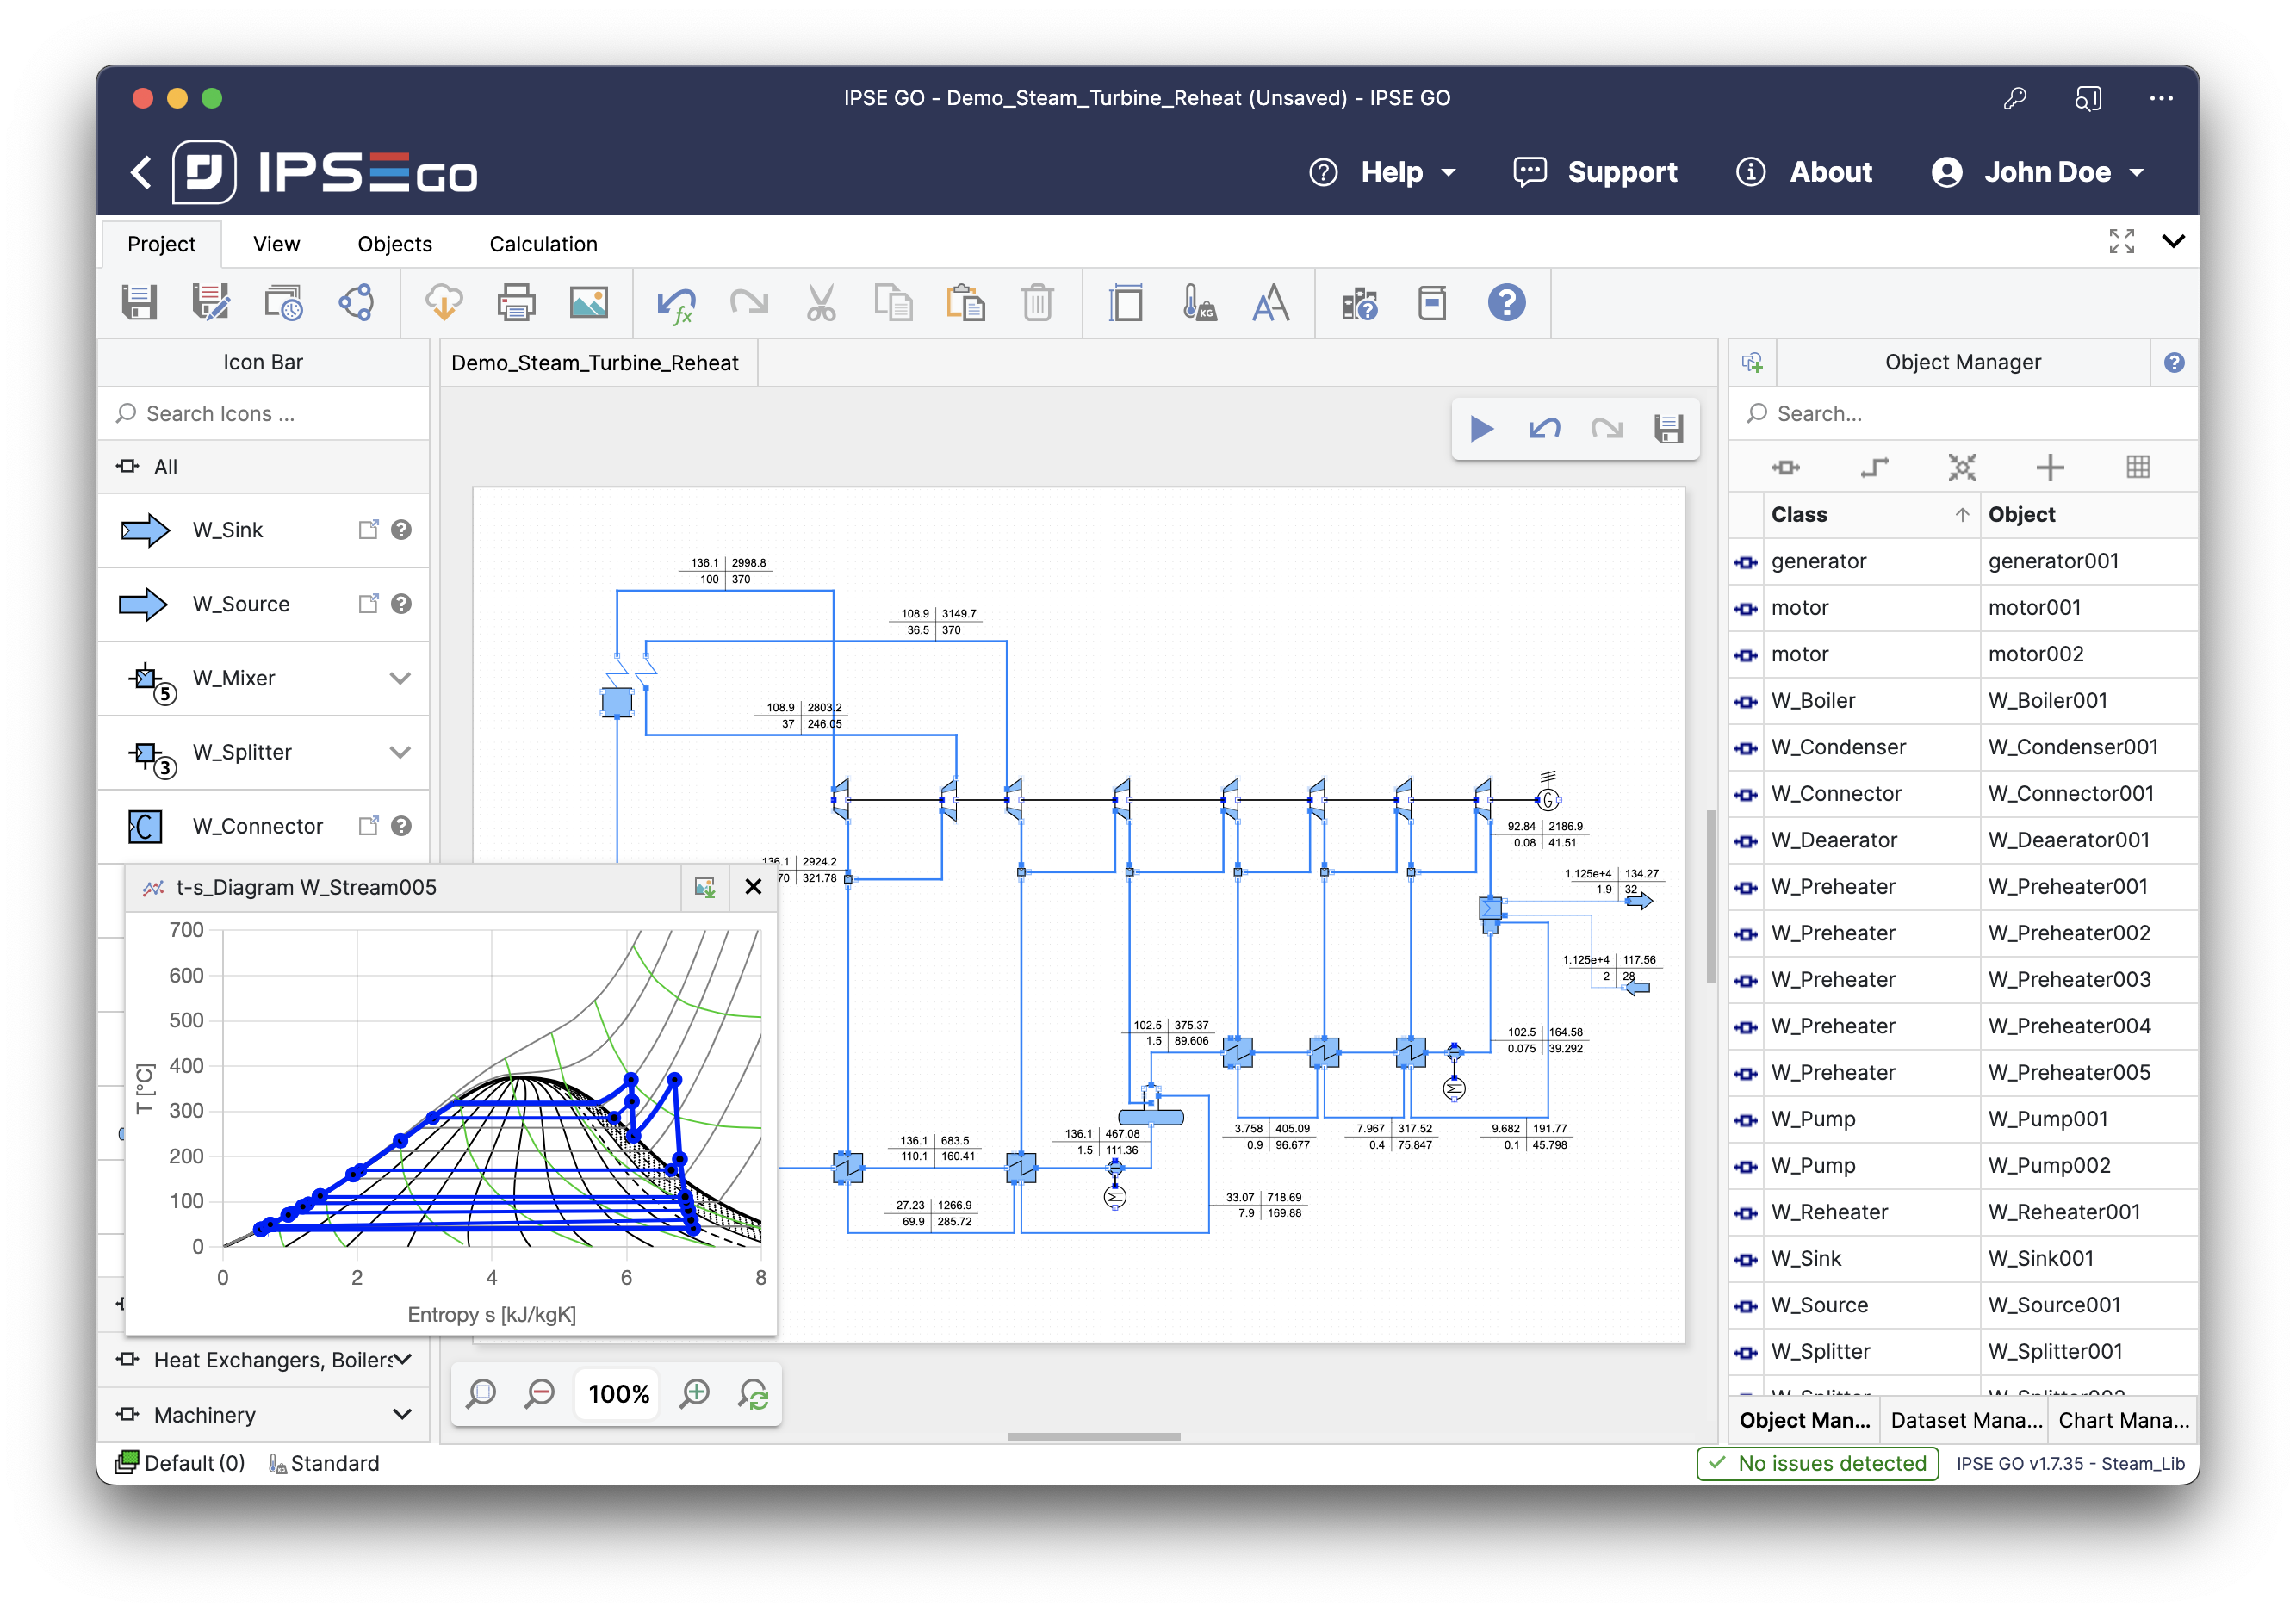
Task: Open the t-s Diagram export image icon
Action: pos(705,887)
